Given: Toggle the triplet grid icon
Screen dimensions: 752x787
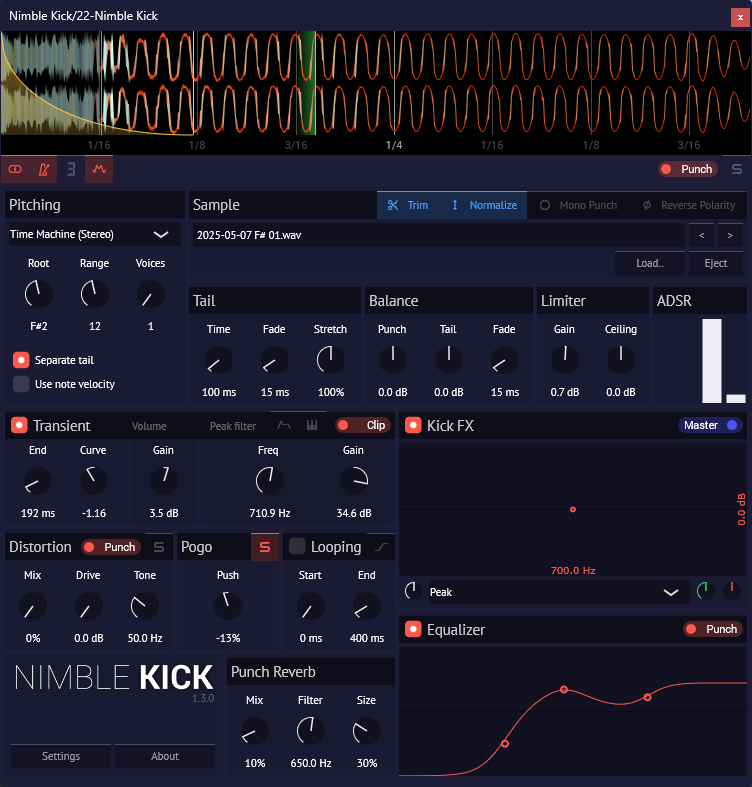Looking at the screenshot, I should point(71,169).
